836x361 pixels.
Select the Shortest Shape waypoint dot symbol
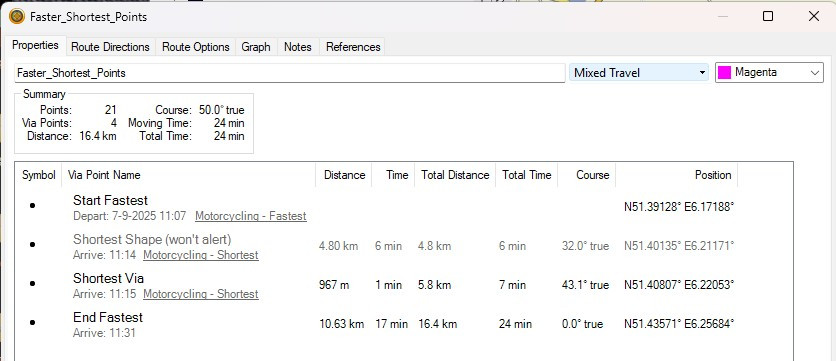(x=33, y=244)
